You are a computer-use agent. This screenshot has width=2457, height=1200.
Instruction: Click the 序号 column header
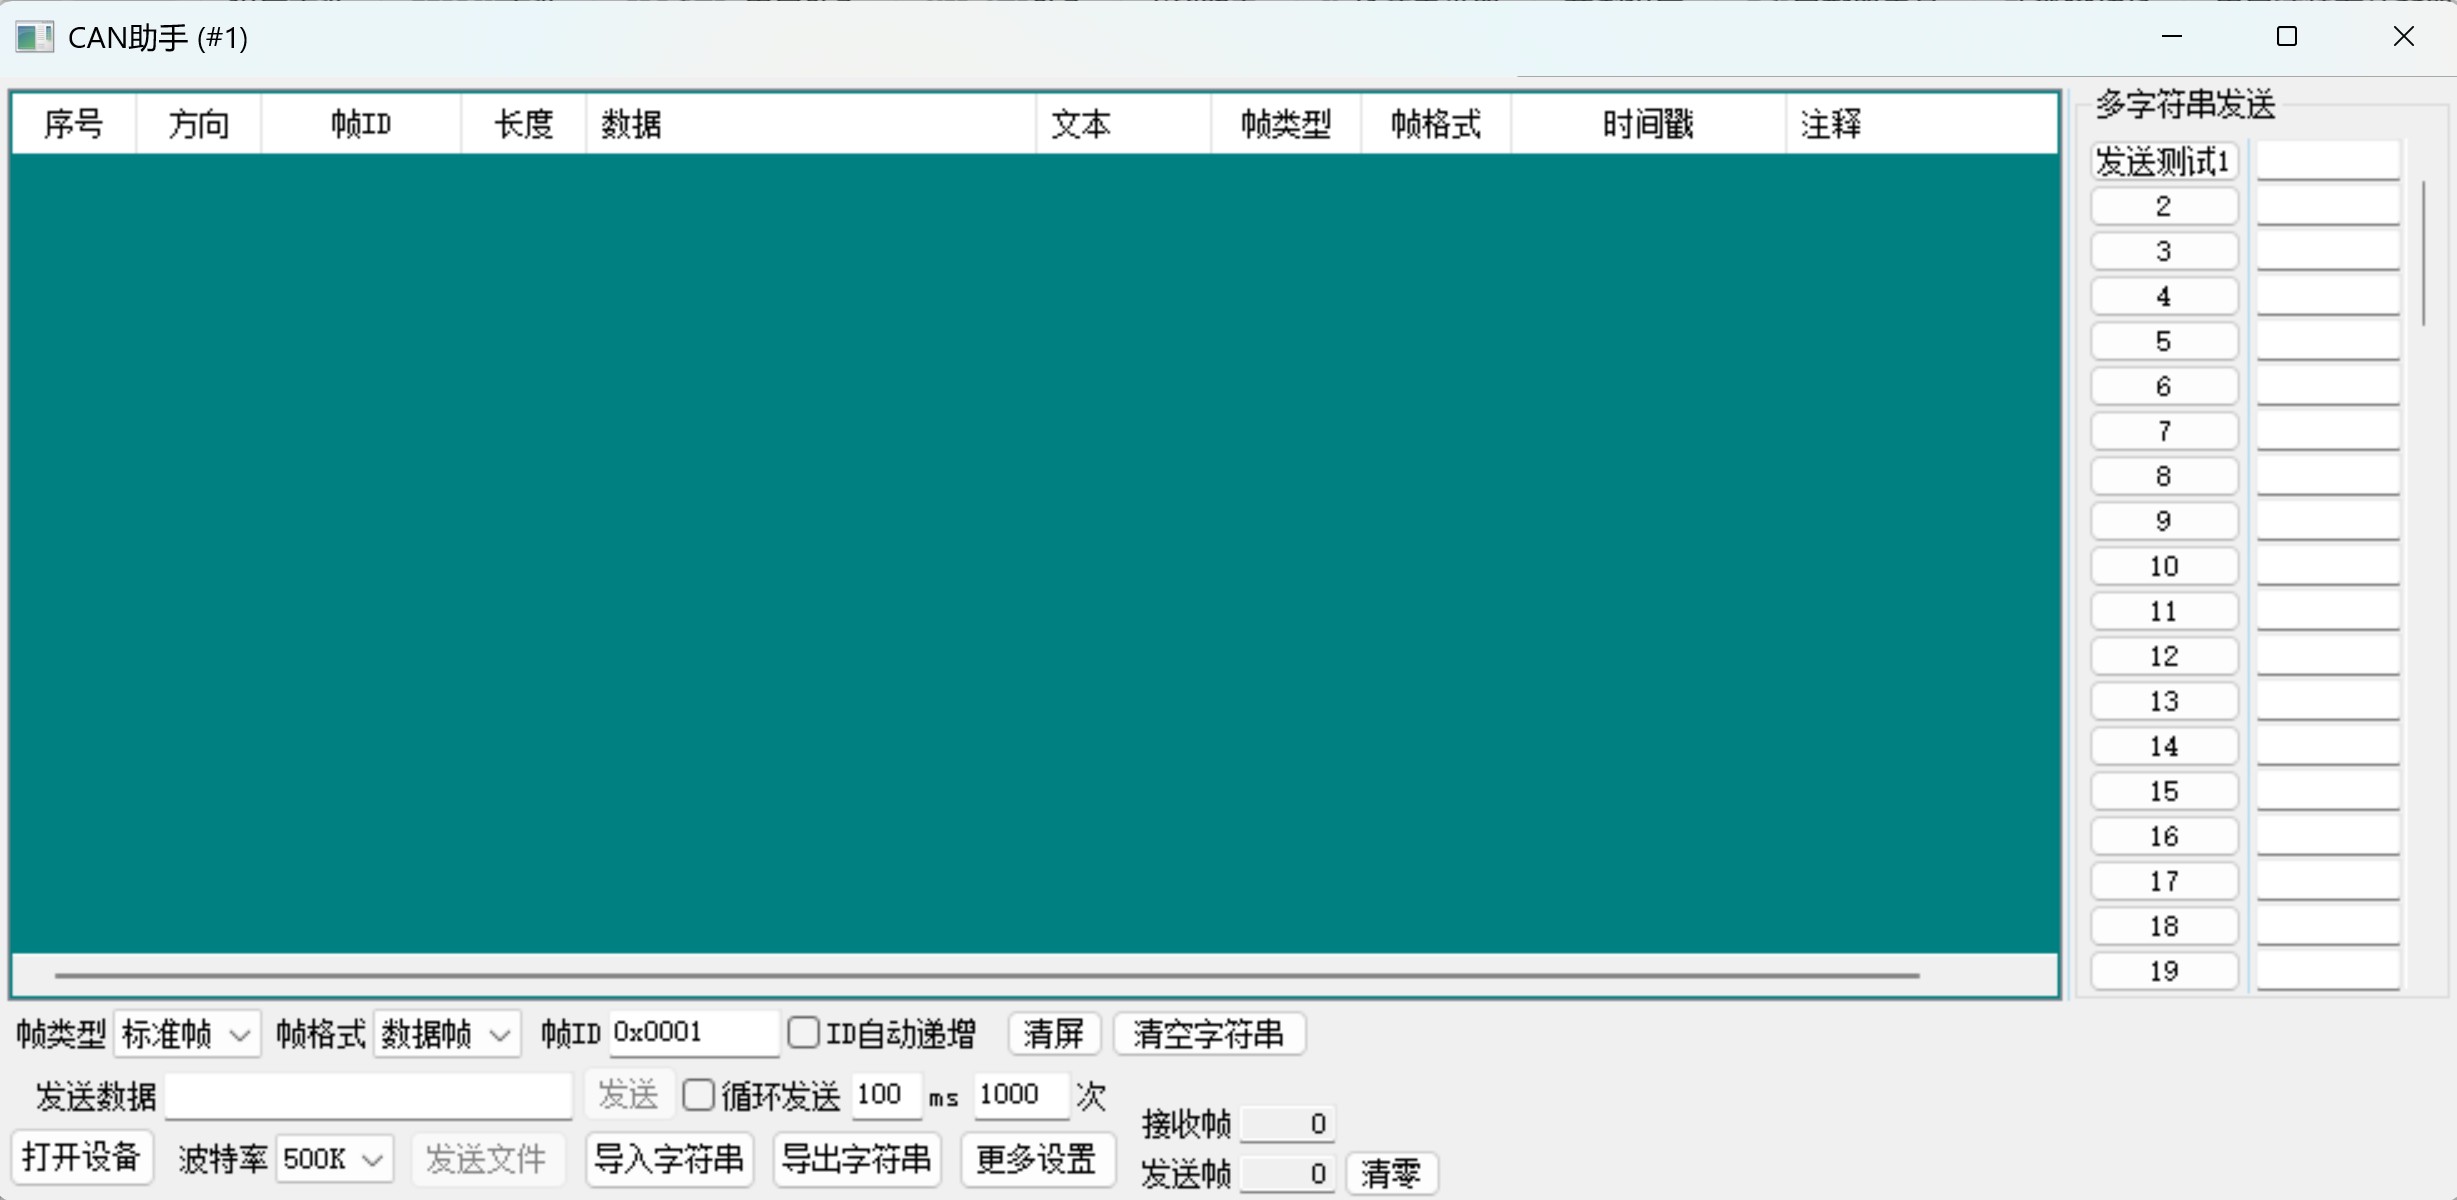click(74, 124)
